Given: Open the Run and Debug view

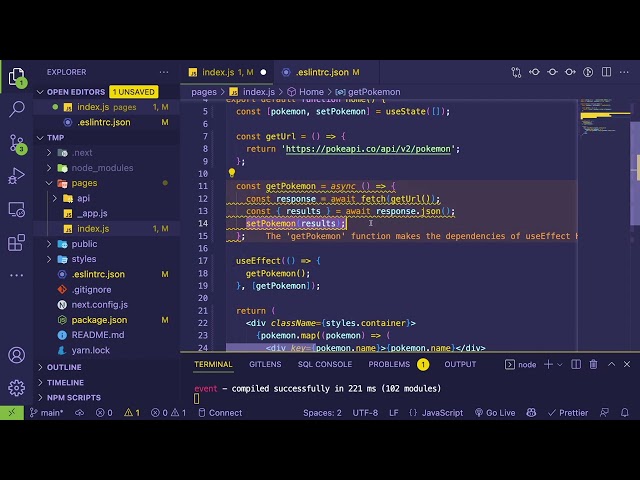Looking at the screenshot, I should [16, 176].
